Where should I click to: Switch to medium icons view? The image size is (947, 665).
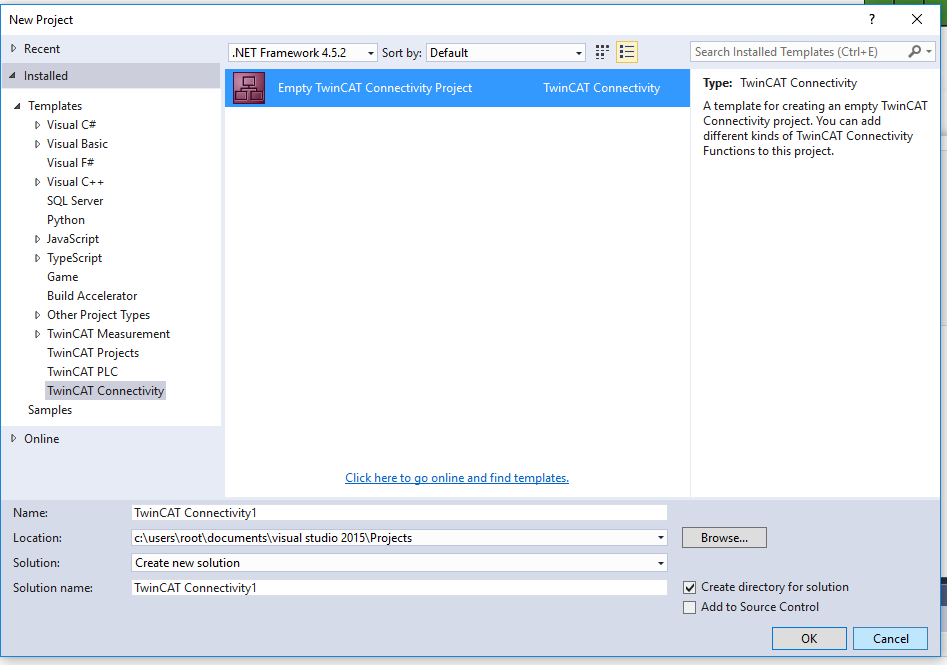602,53
